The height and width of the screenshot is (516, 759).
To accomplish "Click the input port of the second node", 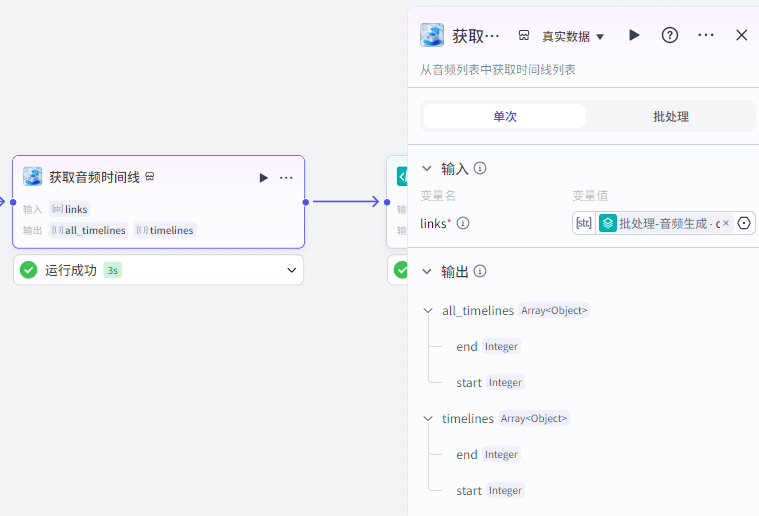I will point(387,202).
